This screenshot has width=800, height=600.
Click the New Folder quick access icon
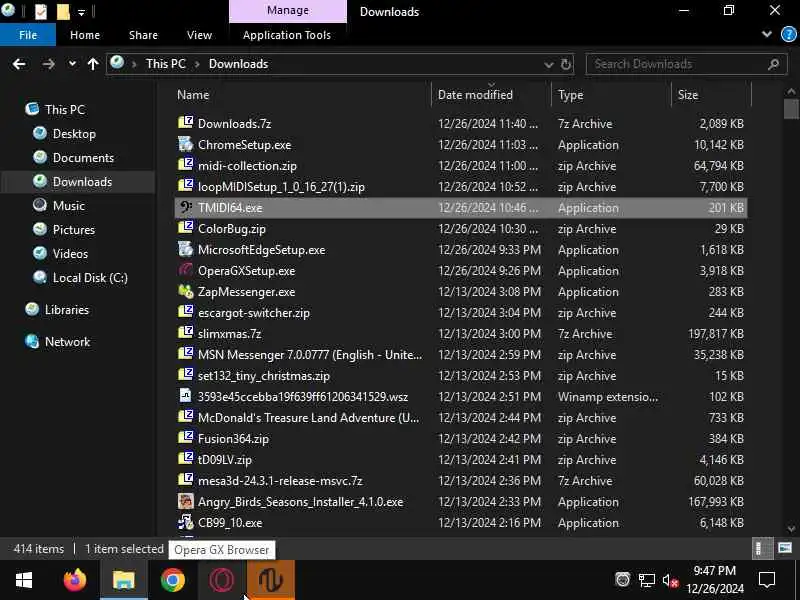63,11
